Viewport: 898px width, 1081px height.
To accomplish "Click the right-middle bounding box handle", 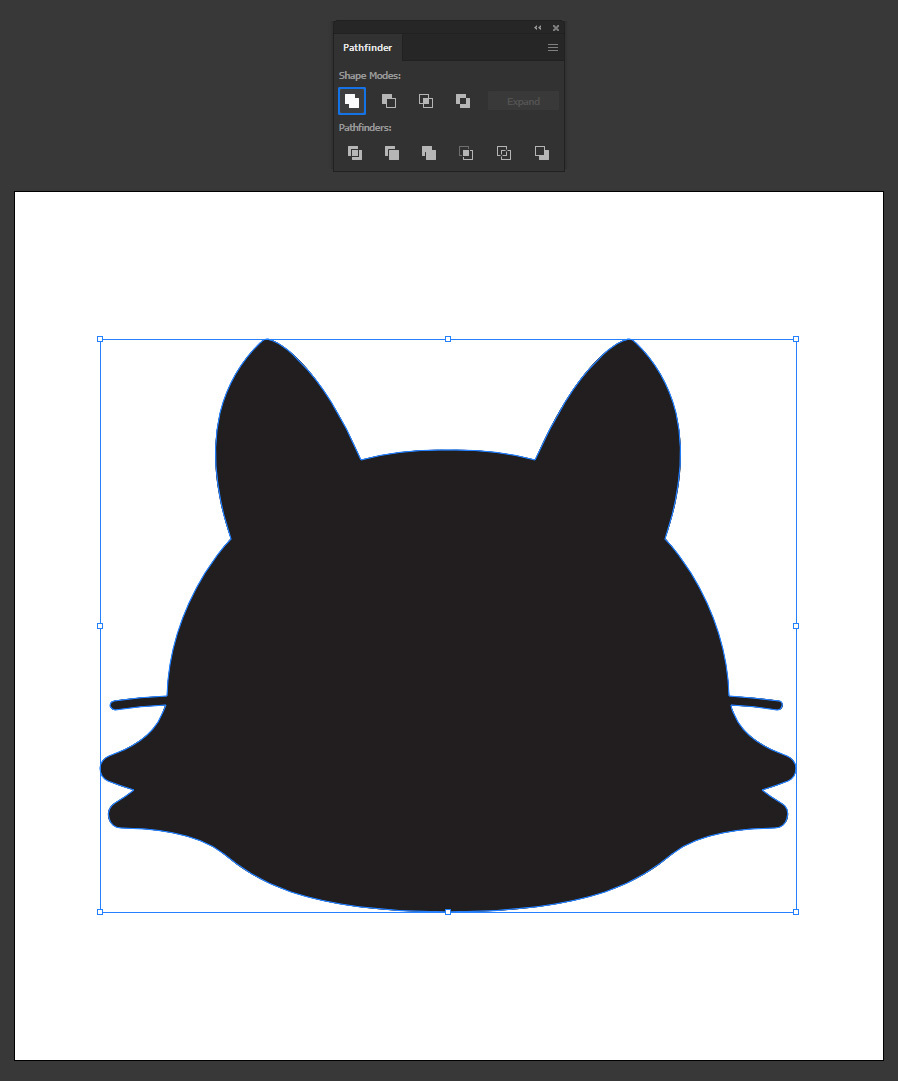I will pos(796,626).
